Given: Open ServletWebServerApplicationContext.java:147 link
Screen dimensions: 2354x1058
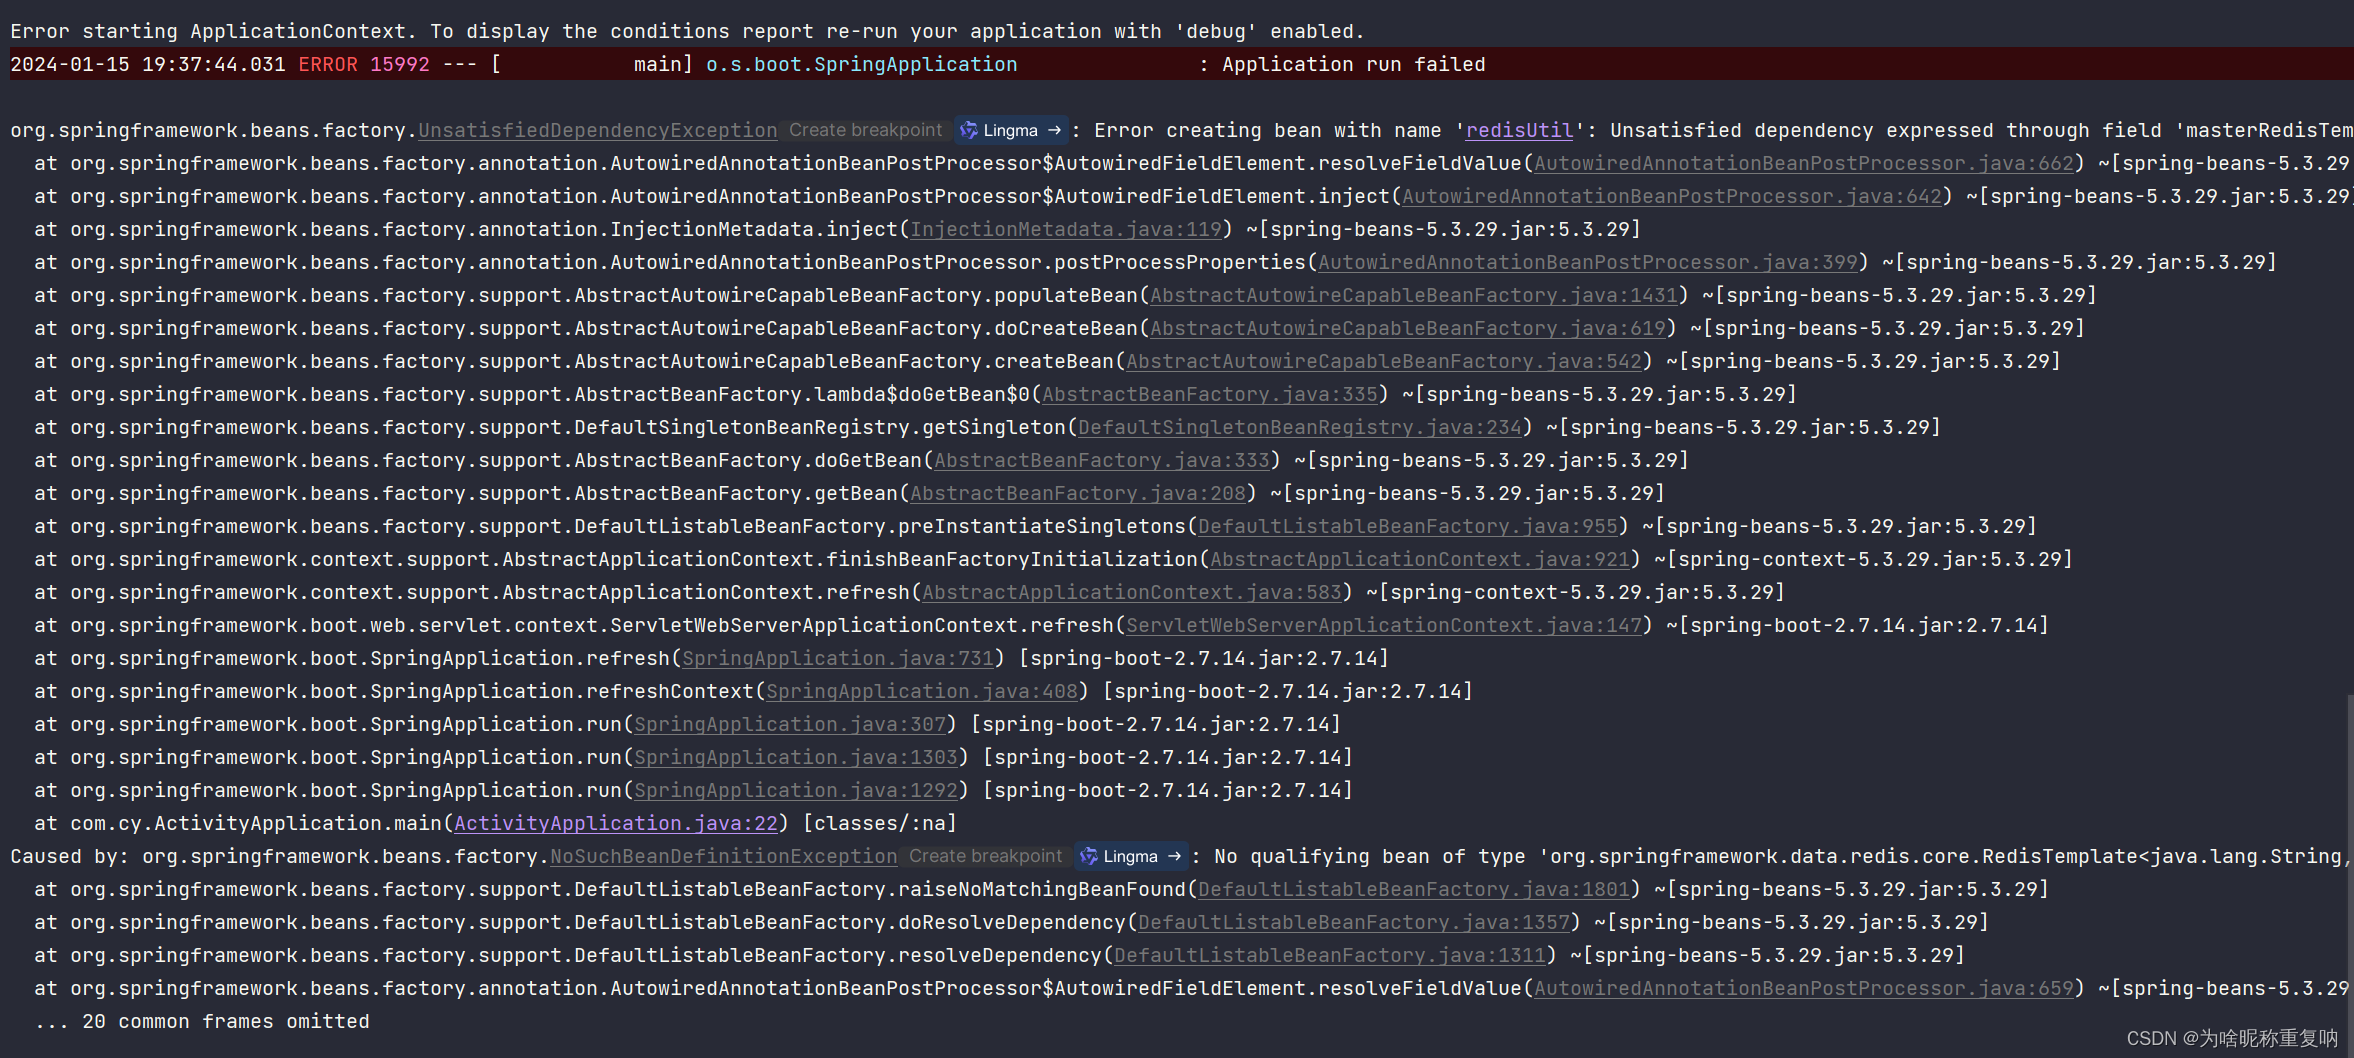Looking at the screenshot, I should coord(1384,625).
